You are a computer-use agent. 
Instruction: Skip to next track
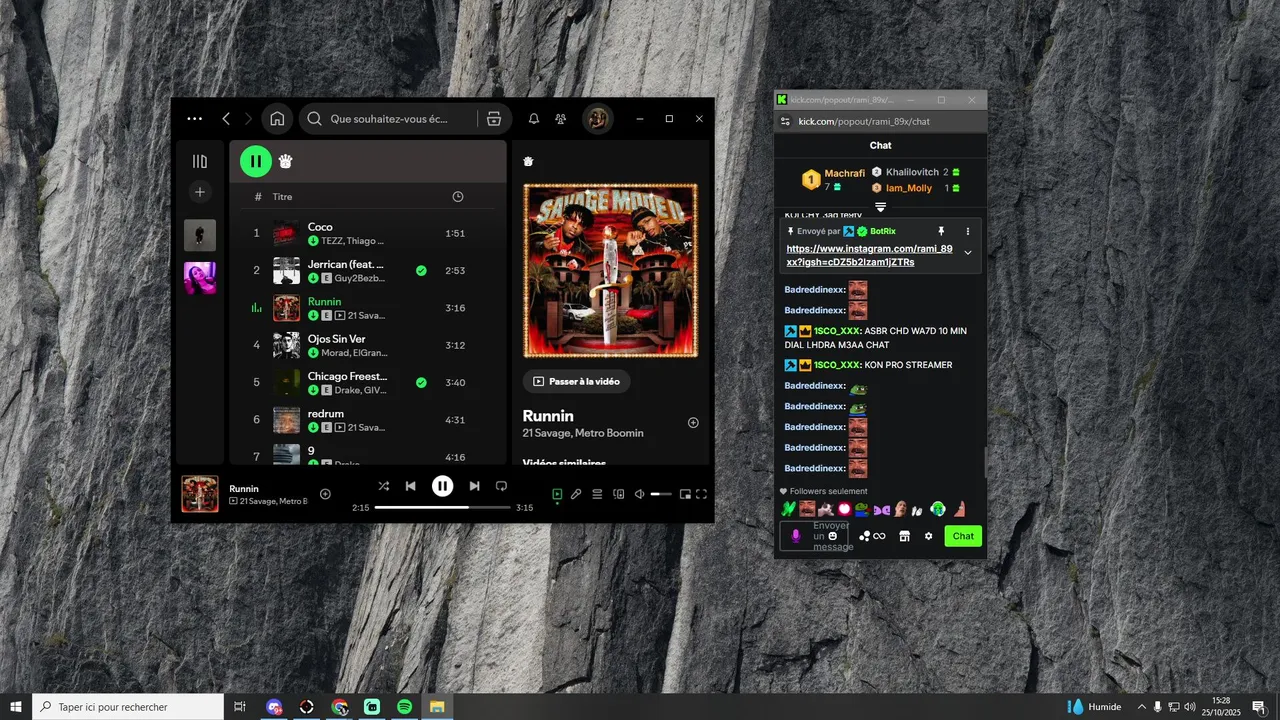(x=475, y=486)
